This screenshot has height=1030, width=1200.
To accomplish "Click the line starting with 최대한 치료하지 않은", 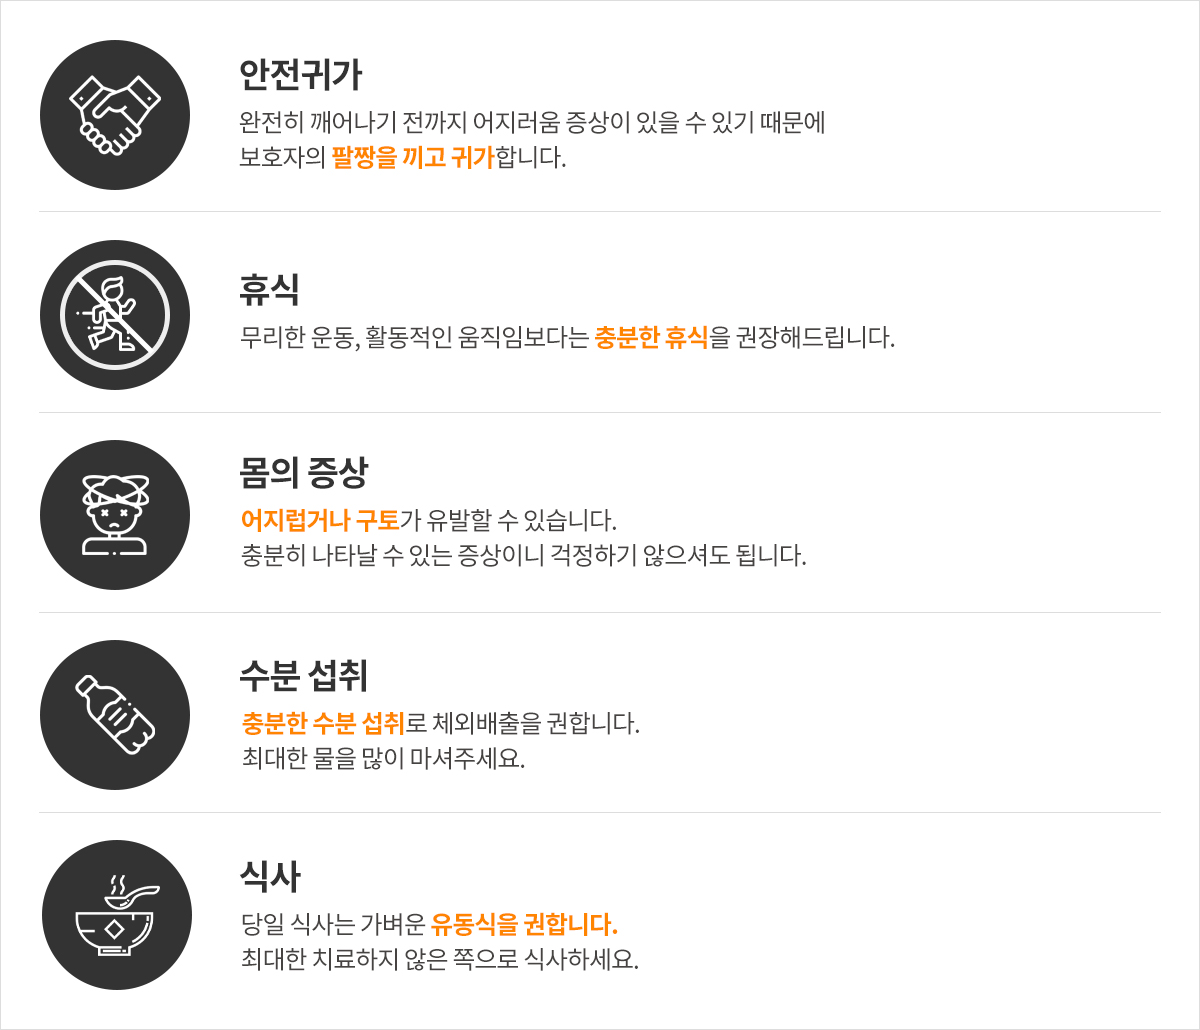I will tap(439, 959).
